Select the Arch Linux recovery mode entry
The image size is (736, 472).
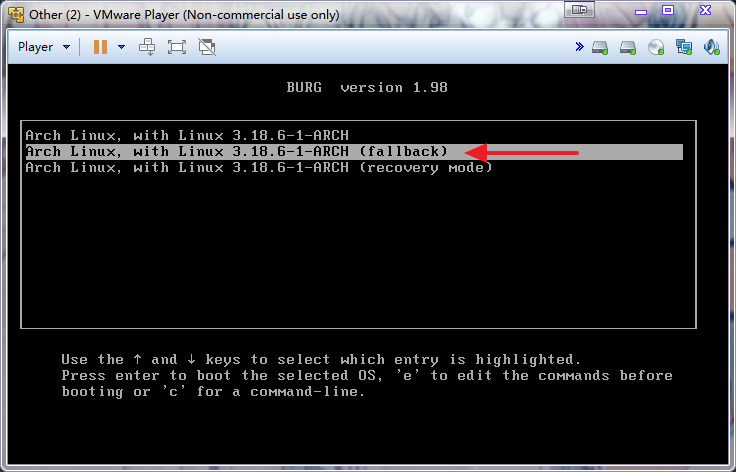click(259, 167)
